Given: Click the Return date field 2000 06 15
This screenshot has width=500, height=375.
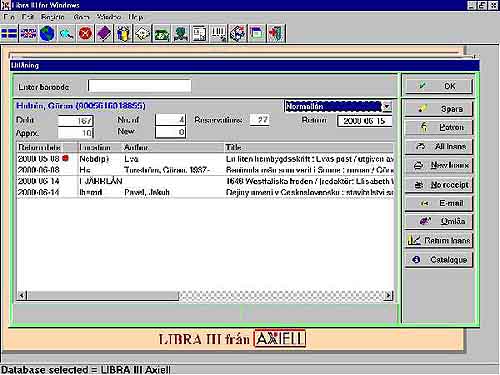Looking at the screenshot, I should tap(364, 121).
